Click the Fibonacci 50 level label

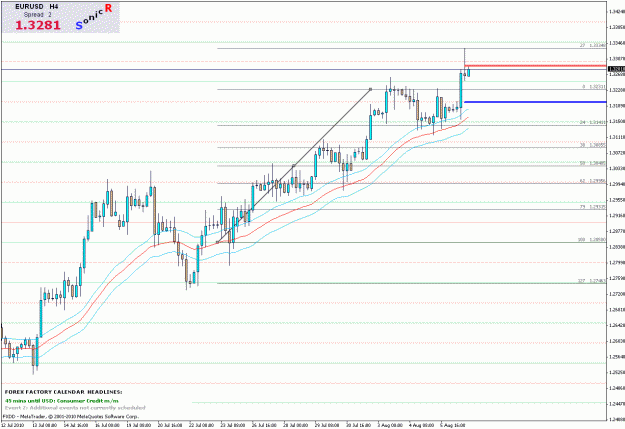click(593, 163)
